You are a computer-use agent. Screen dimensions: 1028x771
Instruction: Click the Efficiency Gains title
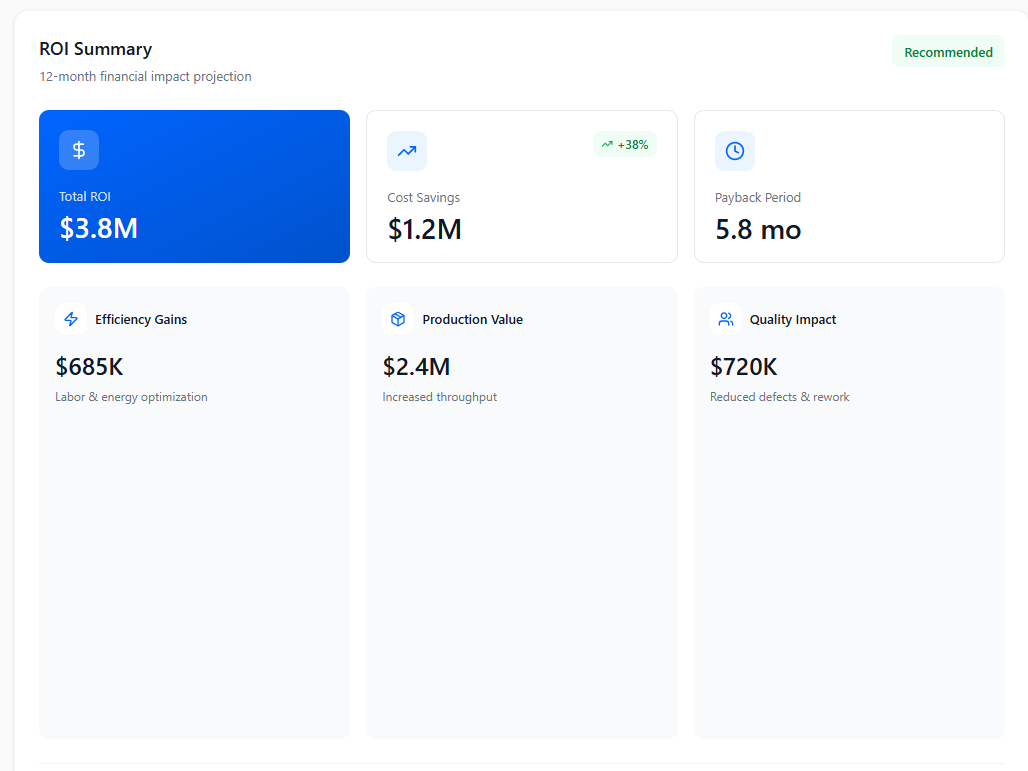pyautogui.click(x=141, y=320)
